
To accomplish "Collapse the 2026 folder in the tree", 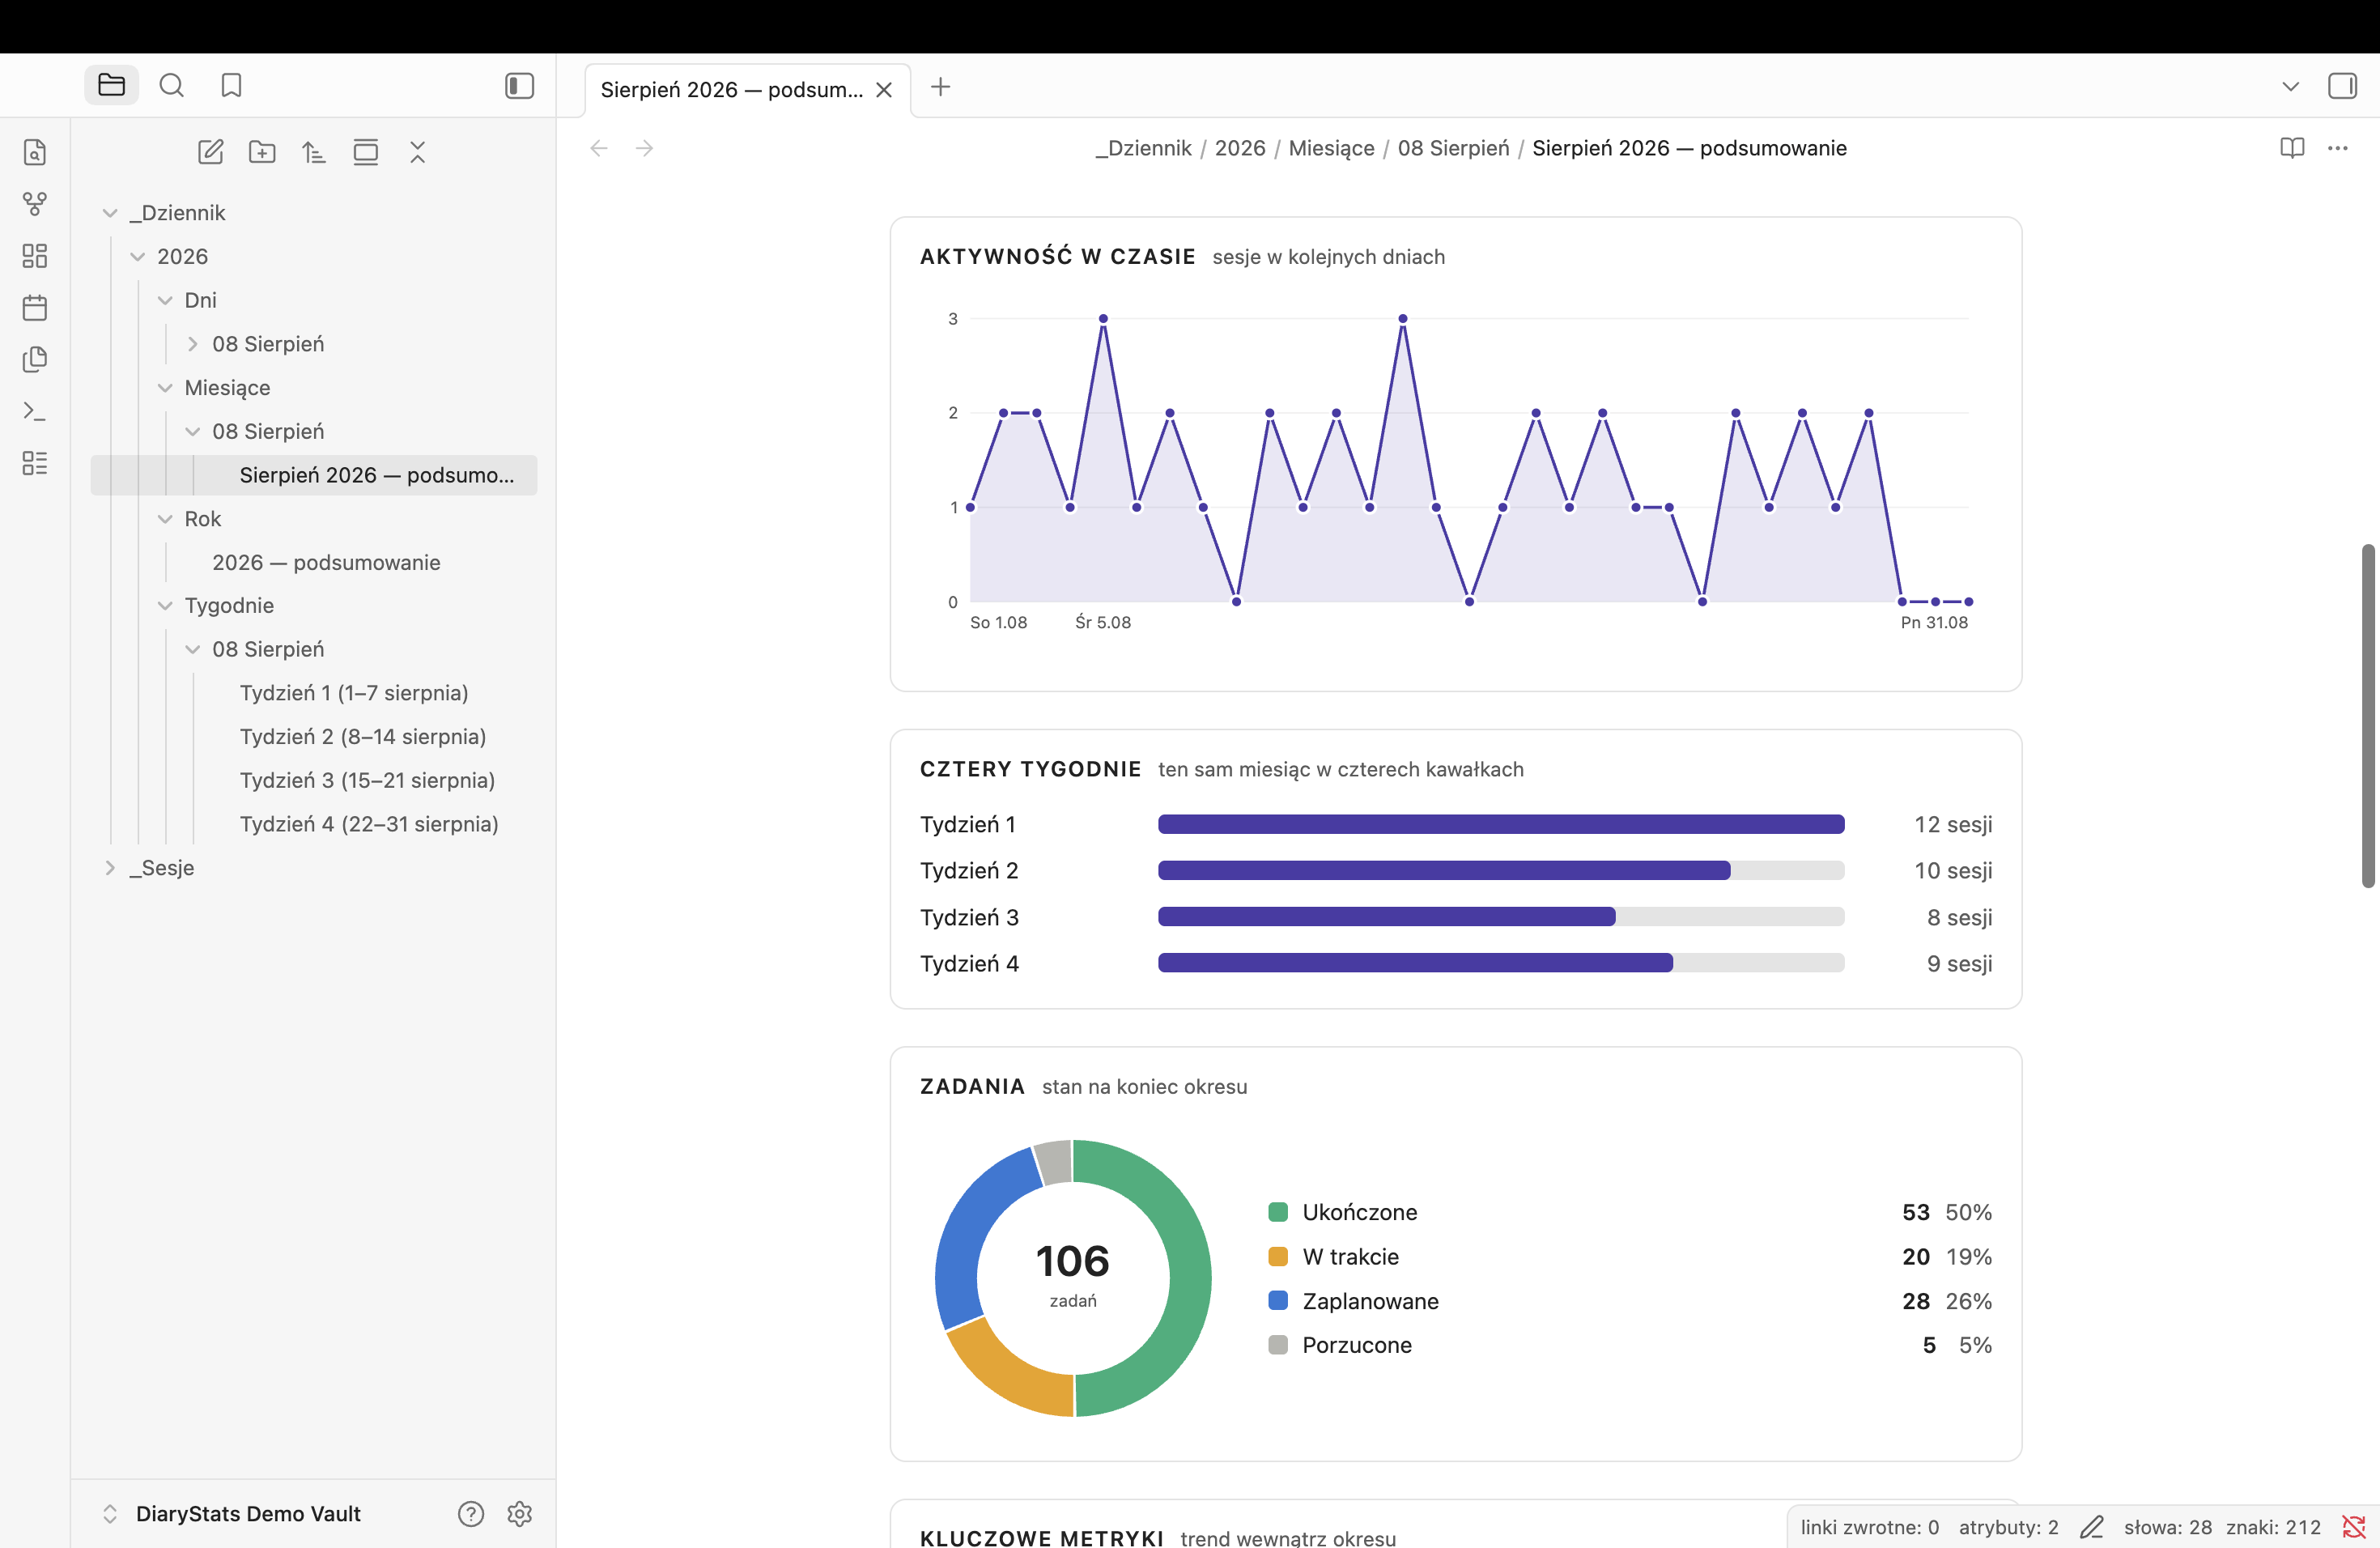I will (x=138, y=257).
